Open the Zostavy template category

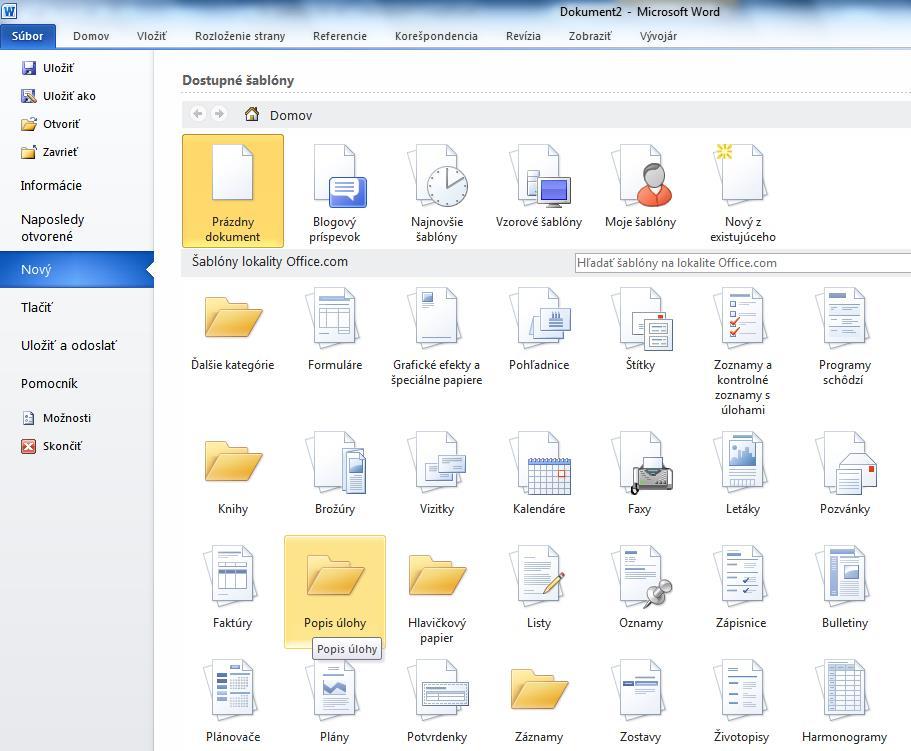640,702
